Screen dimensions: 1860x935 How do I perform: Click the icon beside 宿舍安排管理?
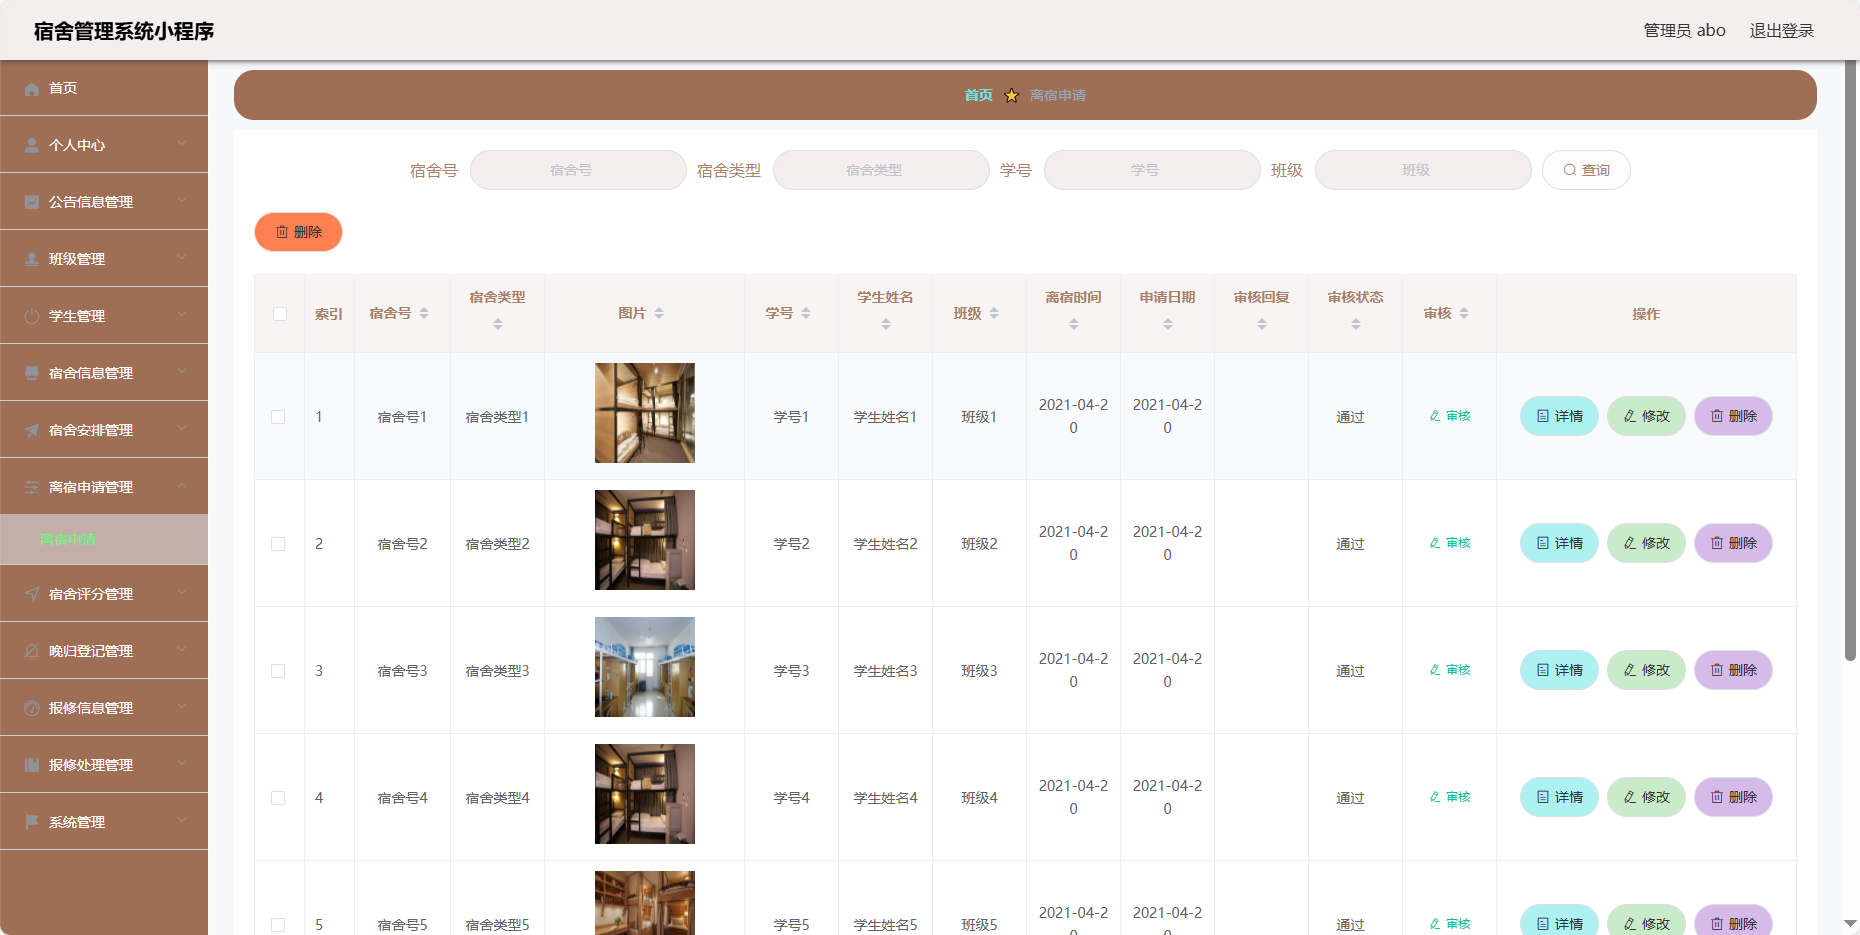click(x=32, y=431)
